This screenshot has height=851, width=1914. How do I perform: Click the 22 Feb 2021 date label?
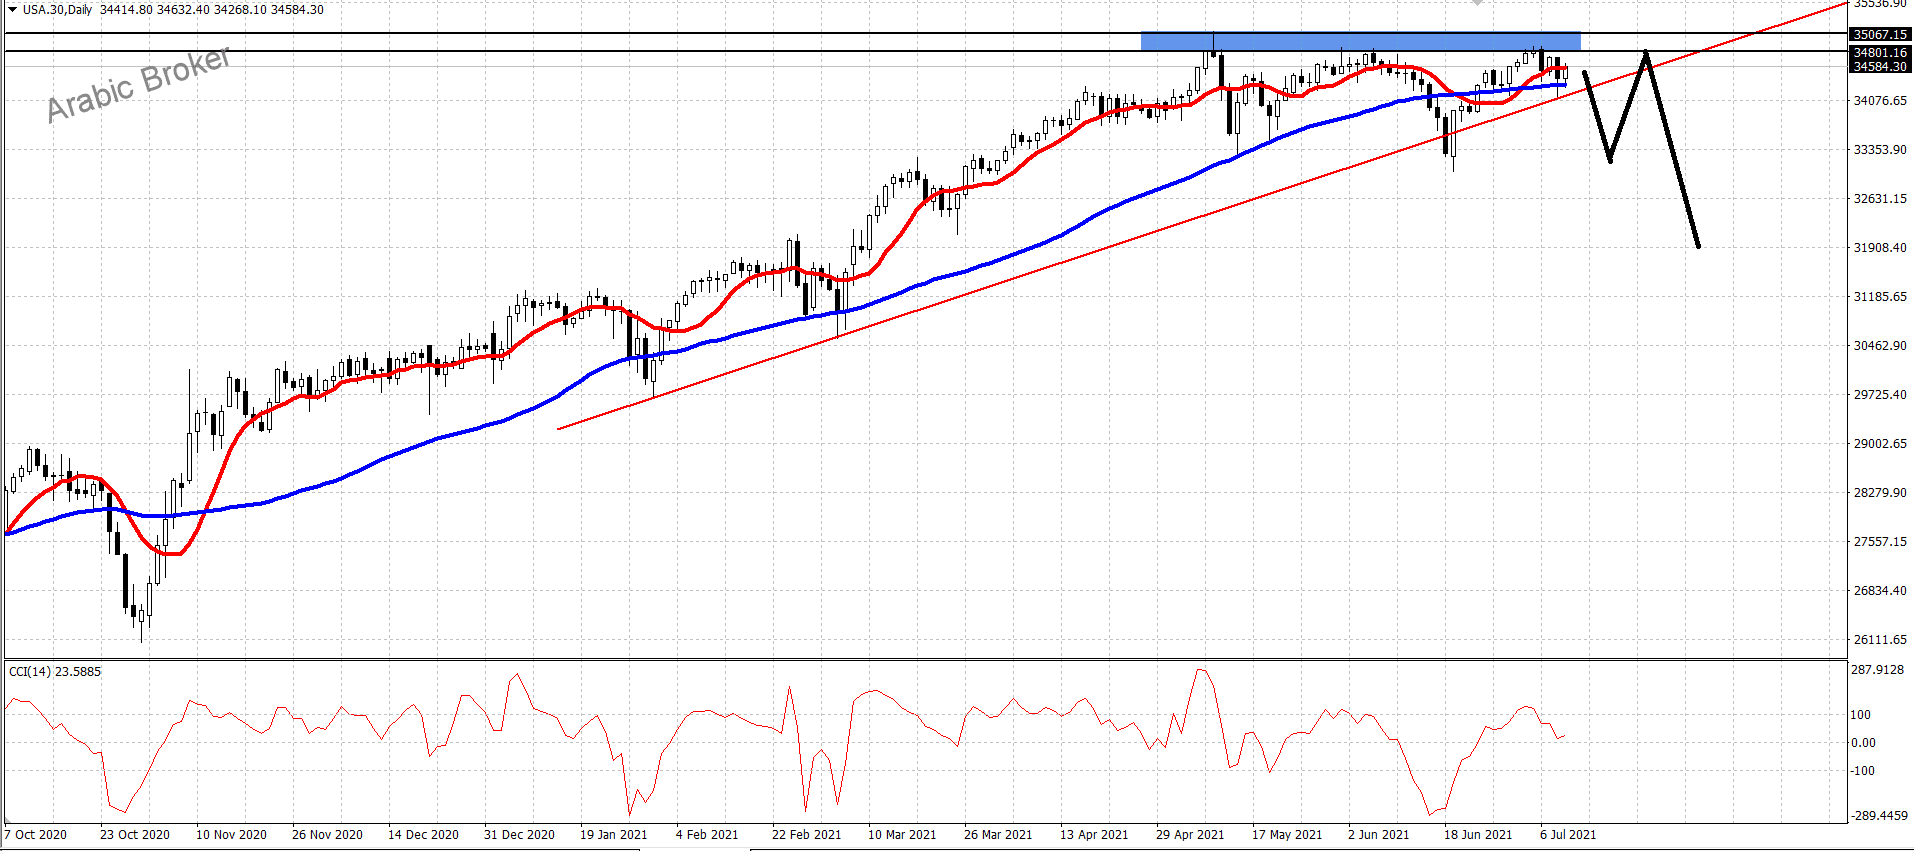[806, 835]
